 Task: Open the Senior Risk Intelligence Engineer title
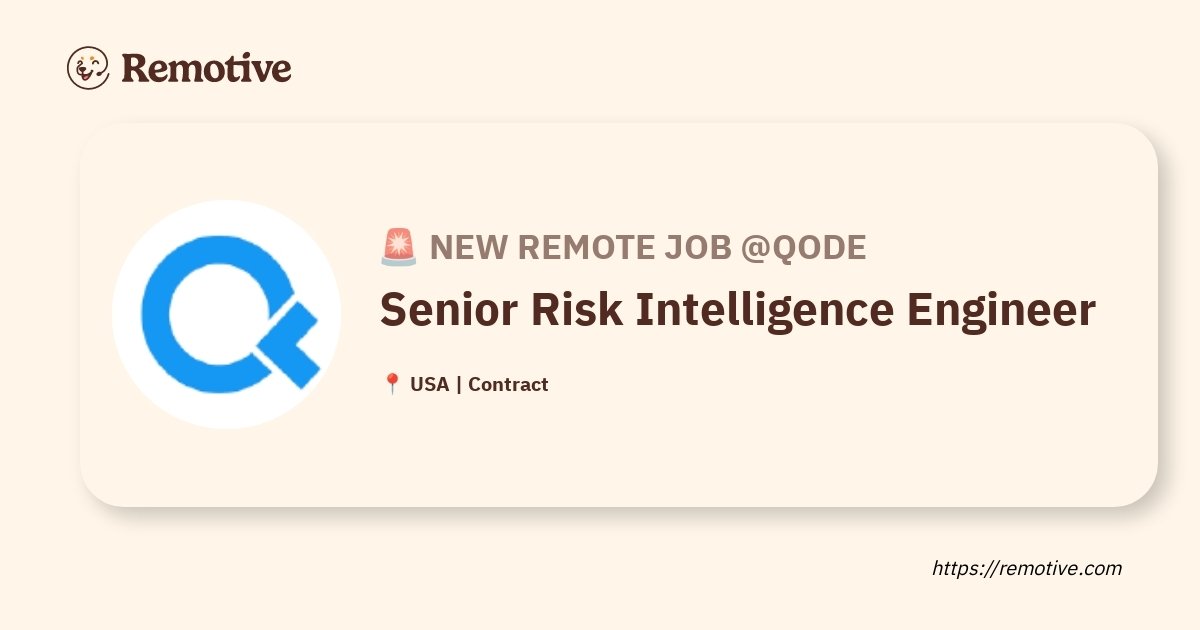(738, 311)
